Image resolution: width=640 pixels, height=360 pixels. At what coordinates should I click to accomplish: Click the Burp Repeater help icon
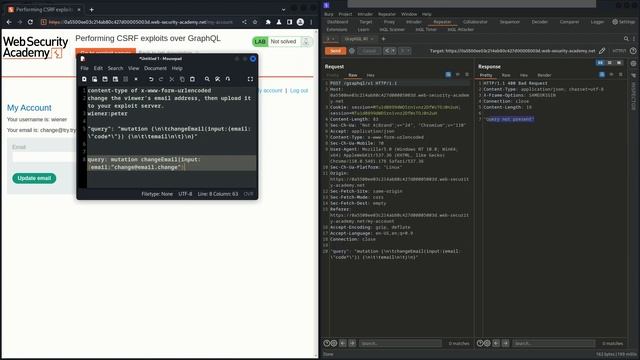pyautogui.click(x=633, y=51)
